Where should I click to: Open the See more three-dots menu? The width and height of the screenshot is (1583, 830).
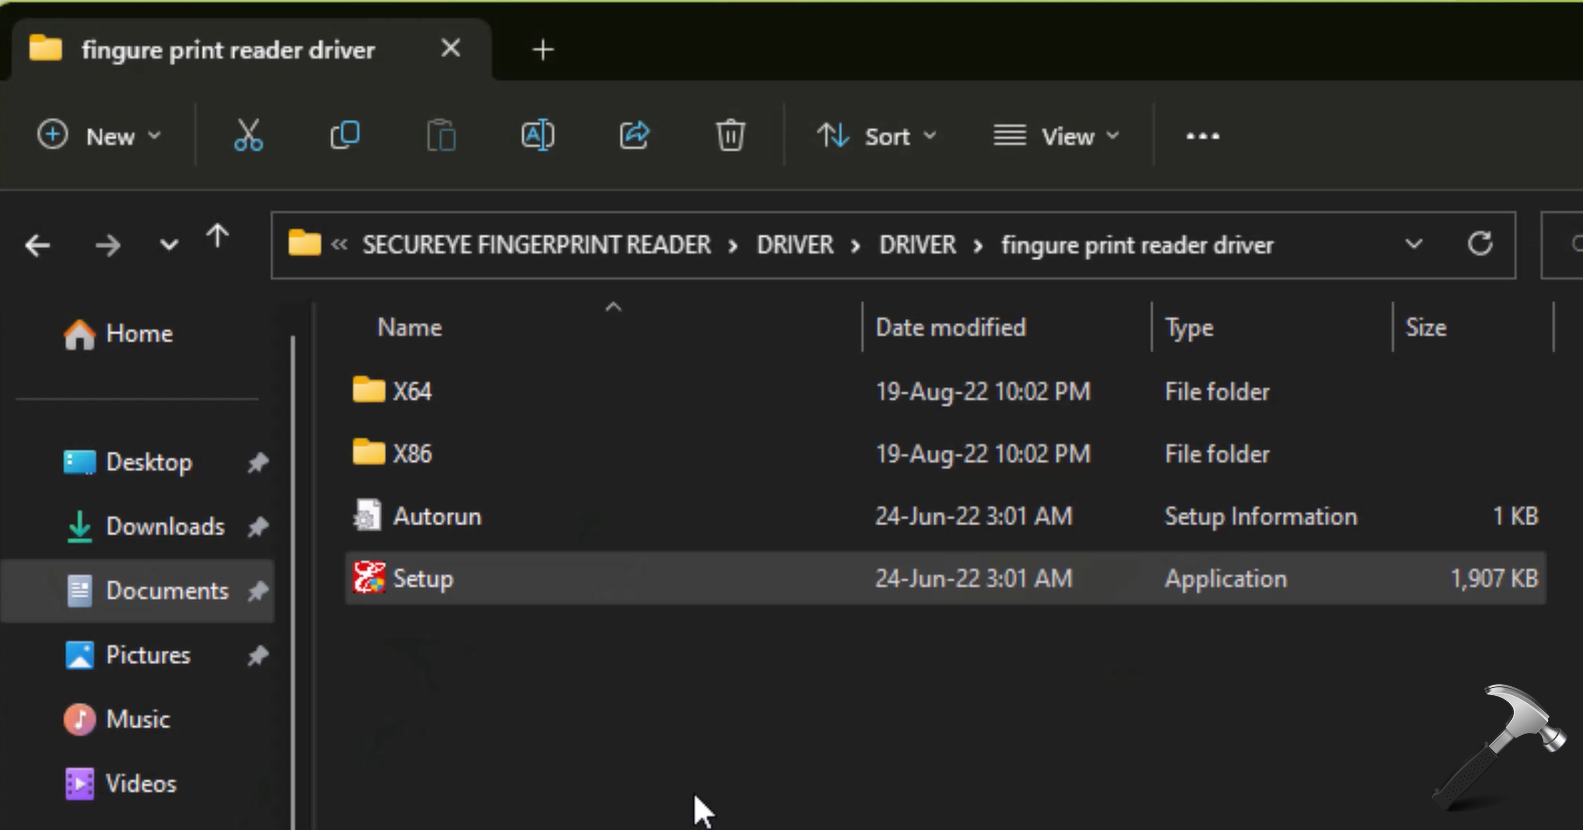point(1202,136)
